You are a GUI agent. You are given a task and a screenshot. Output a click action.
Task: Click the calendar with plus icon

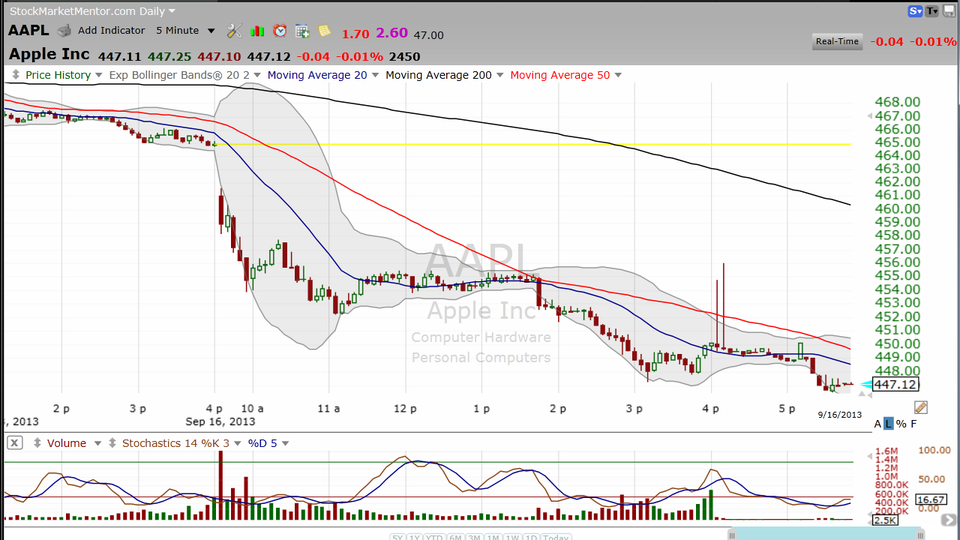pyautogui.click(x=302, y=31)
